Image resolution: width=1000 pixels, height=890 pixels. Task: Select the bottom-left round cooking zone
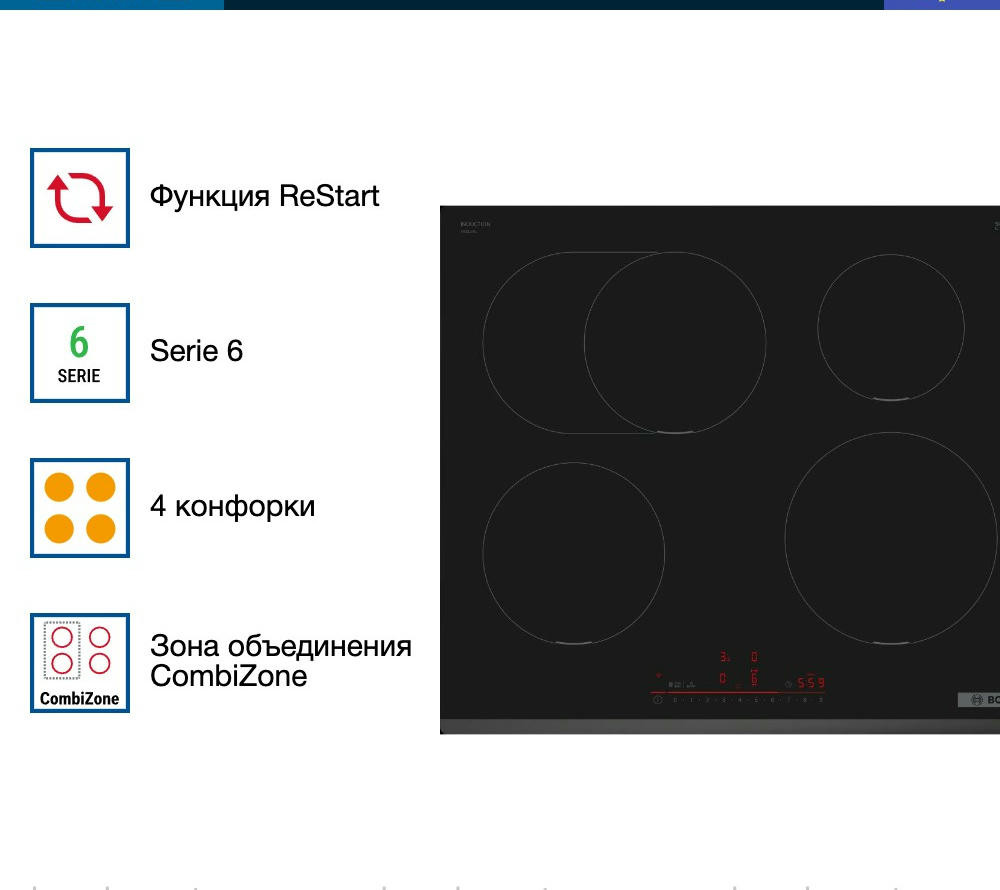tap(573, 553)
